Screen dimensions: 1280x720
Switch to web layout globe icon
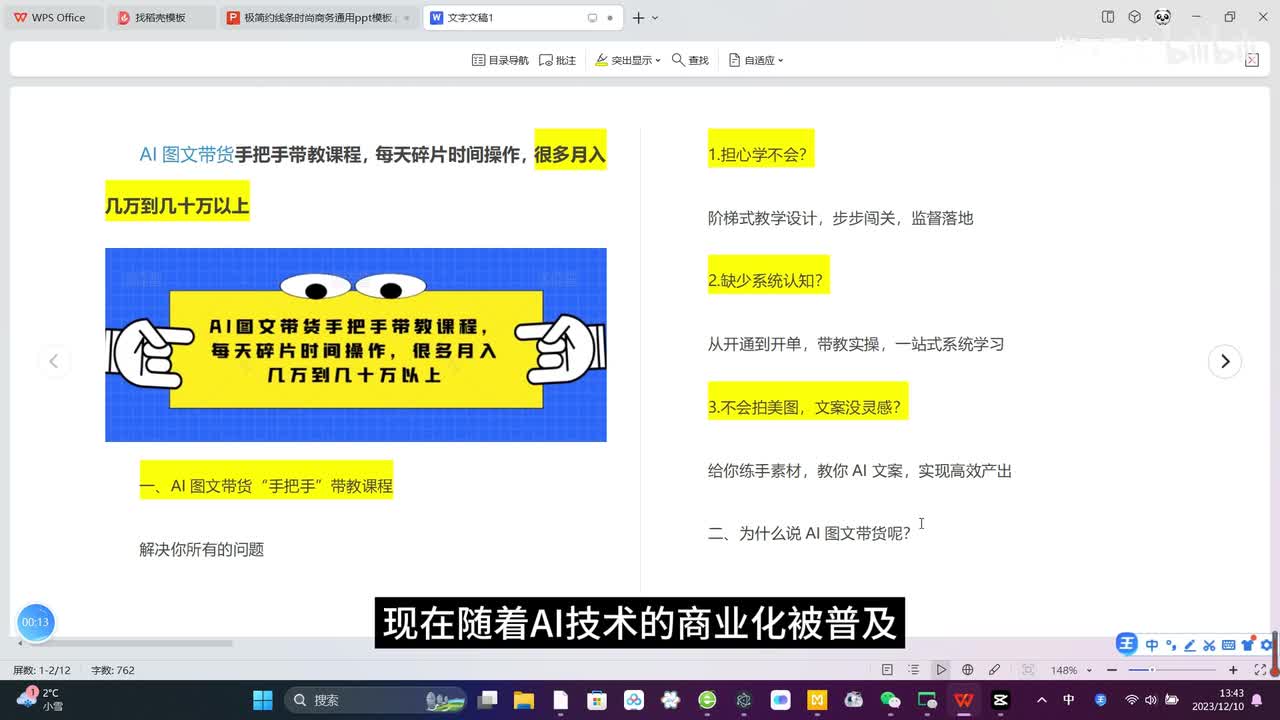click(x=967, y=670)
